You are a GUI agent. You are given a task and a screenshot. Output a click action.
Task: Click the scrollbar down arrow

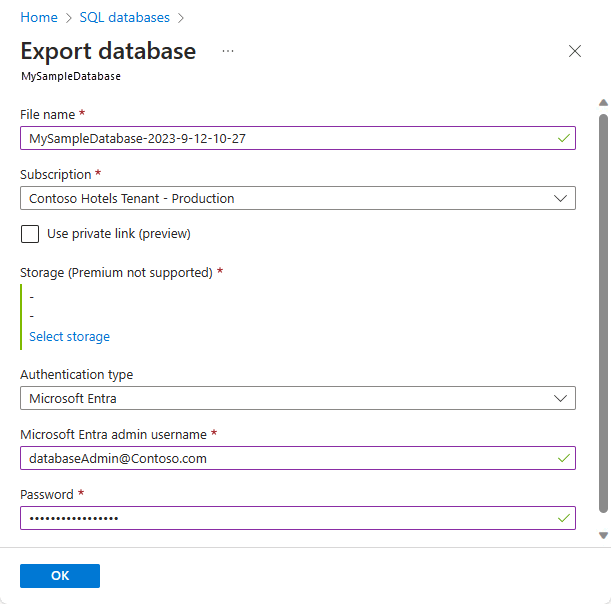coord(603,535)
